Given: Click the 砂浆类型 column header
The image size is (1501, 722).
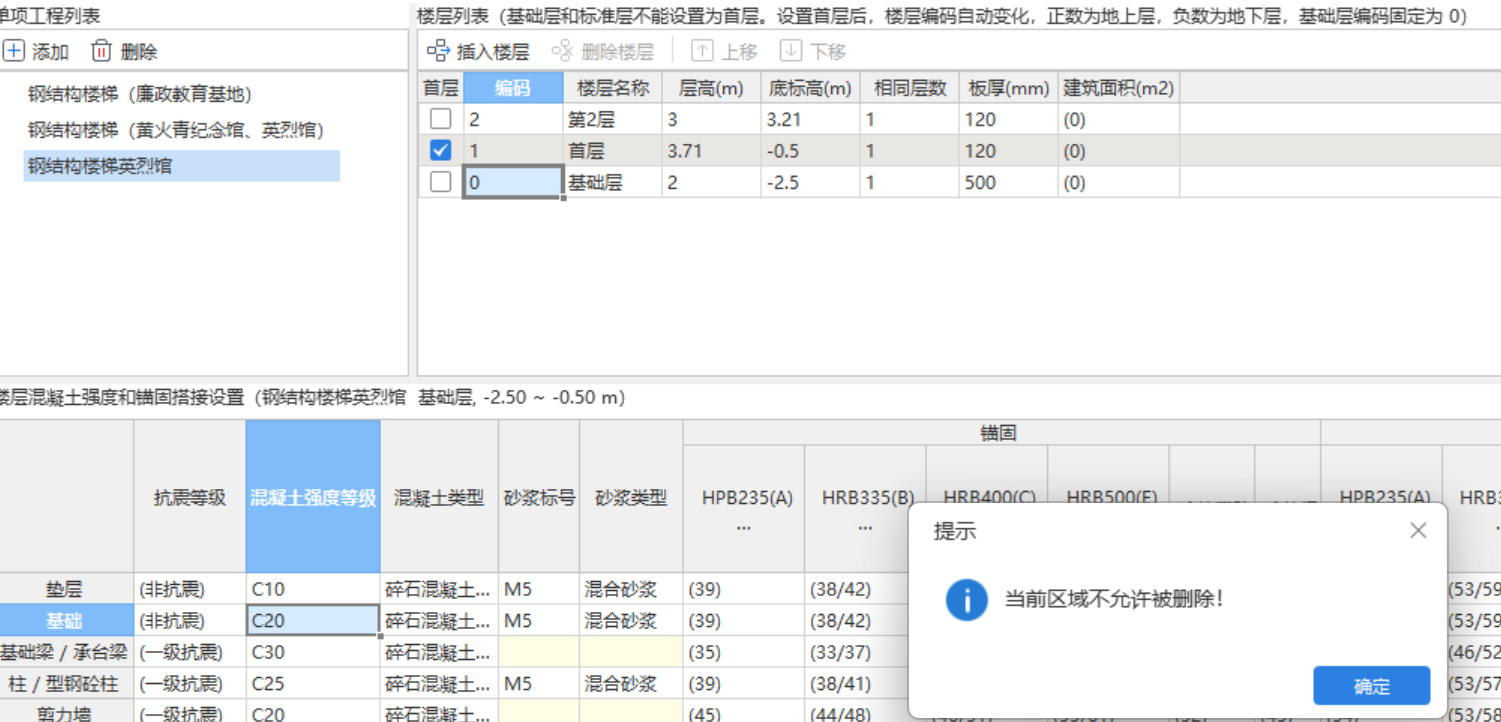Looking at the screenshot, I should 631,497.
